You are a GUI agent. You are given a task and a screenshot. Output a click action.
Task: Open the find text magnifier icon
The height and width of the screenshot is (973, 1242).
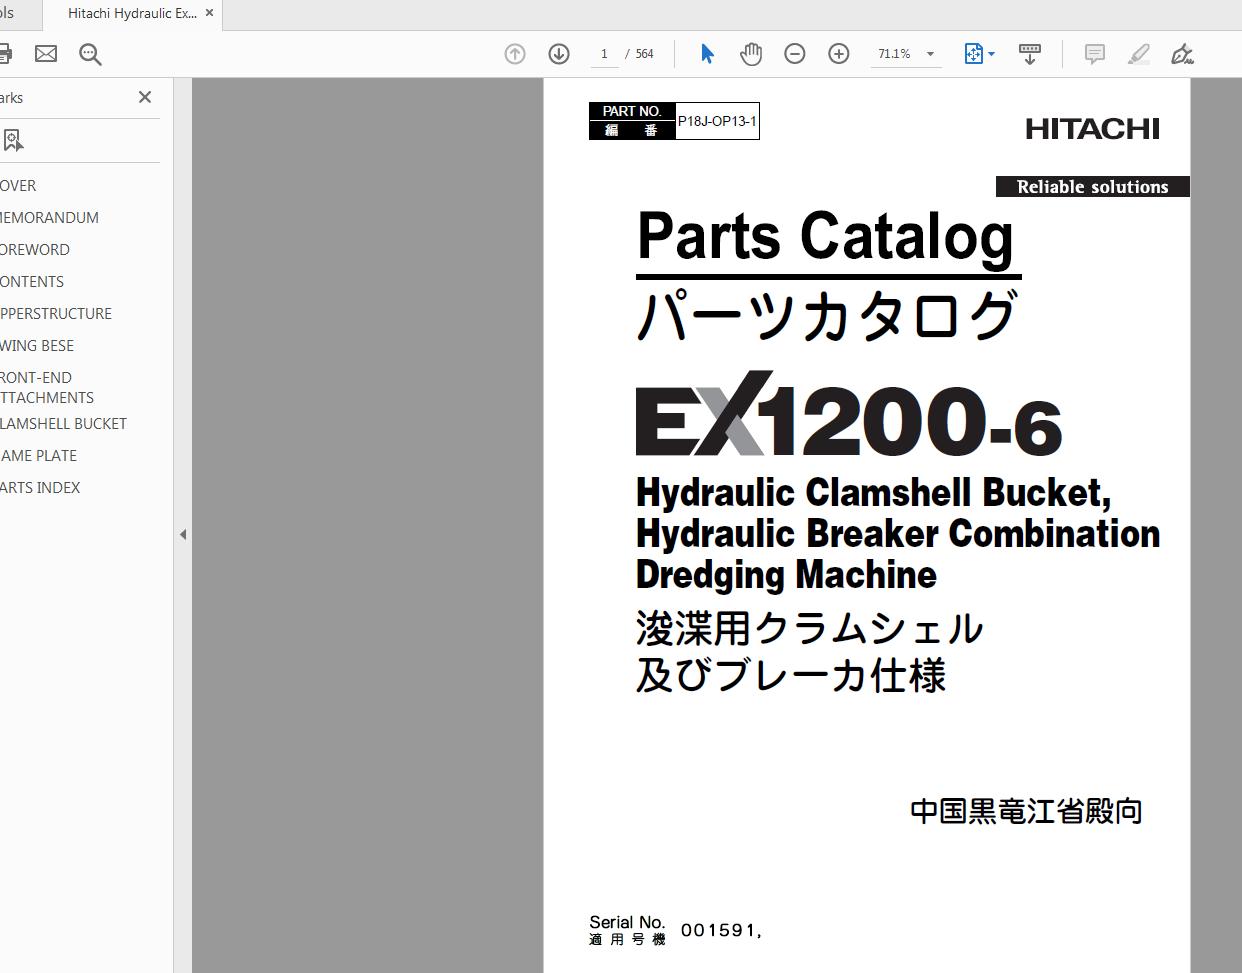(90, 54)
